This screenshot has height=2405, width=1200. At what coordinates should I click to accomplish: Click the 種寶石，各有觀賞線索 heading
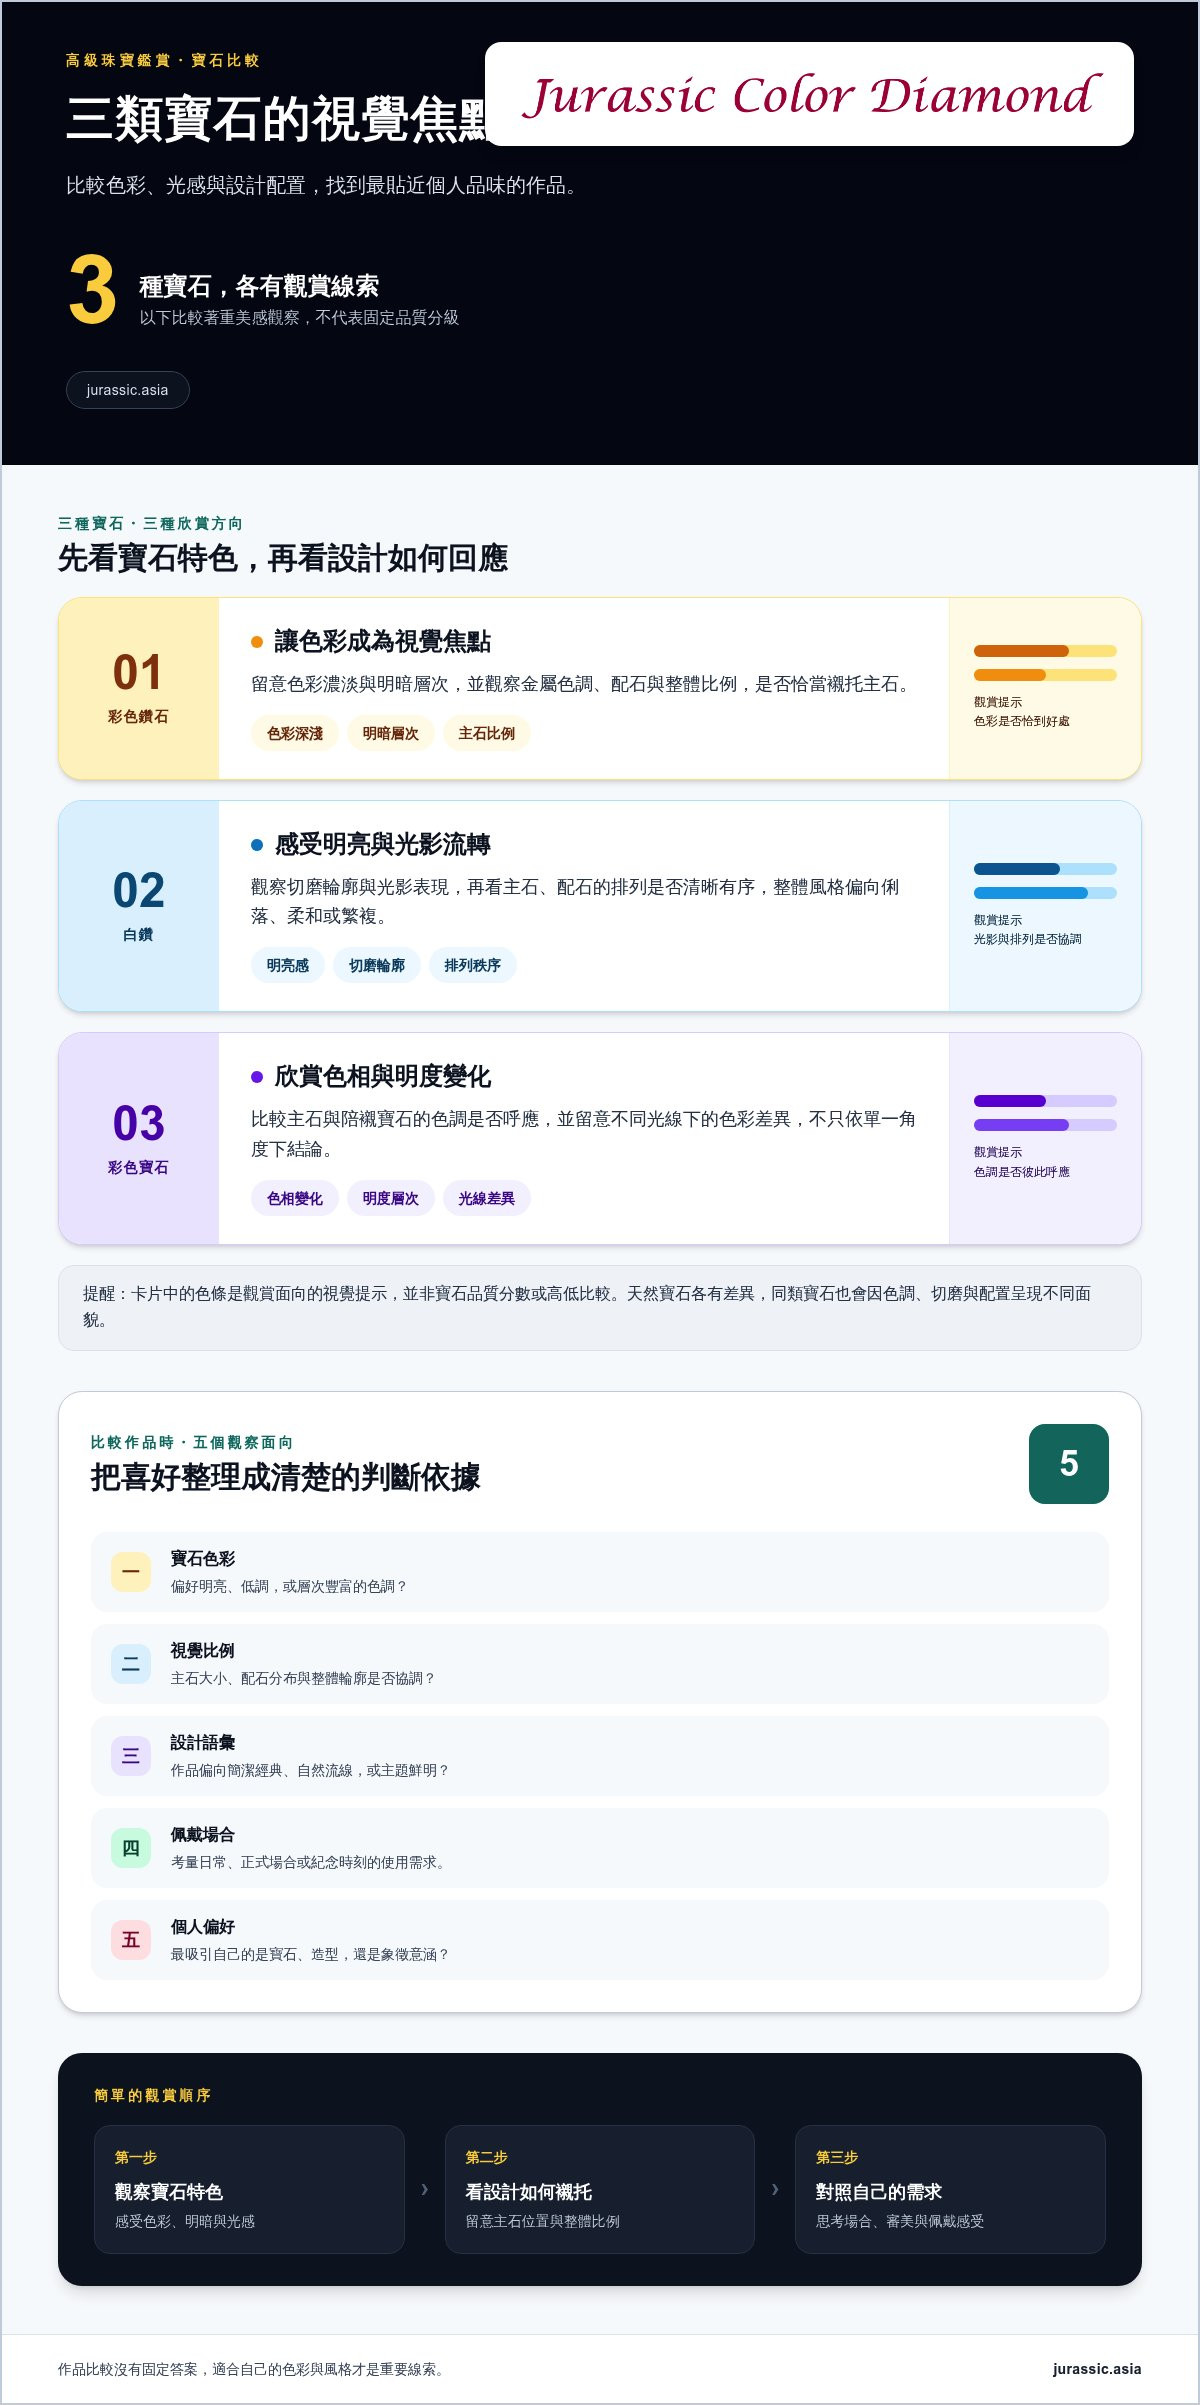259,287
